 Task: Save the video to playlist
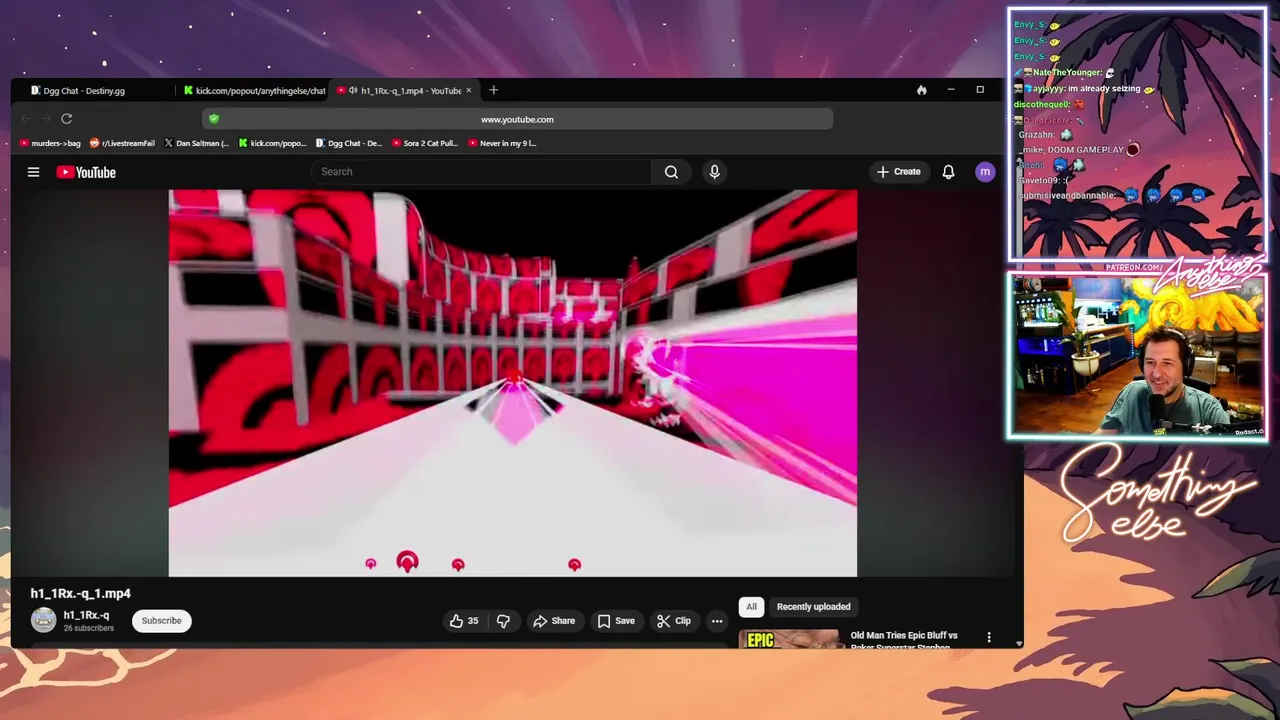tap(616, 621)
